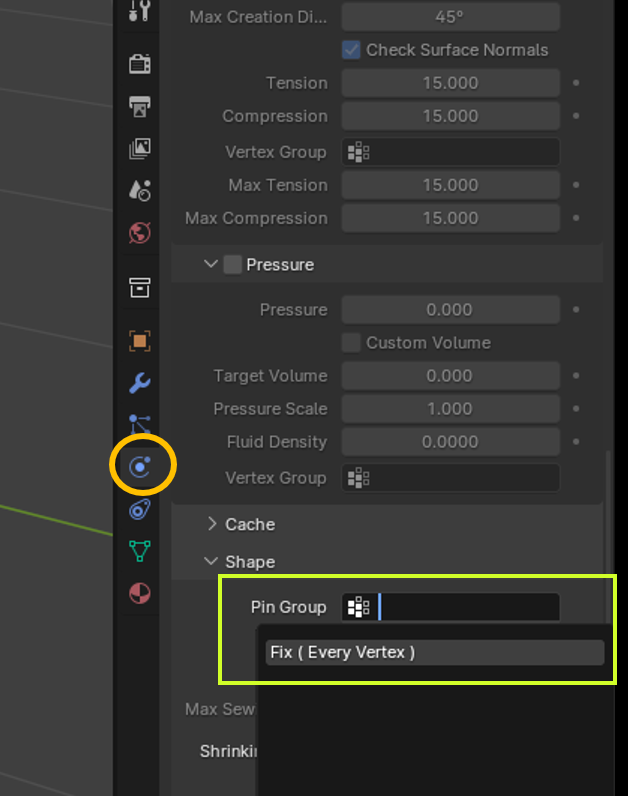This screenshot has width=628, height=796.
Task: Click the Vertex Group icon below Compression
Action: click(358, 152)
